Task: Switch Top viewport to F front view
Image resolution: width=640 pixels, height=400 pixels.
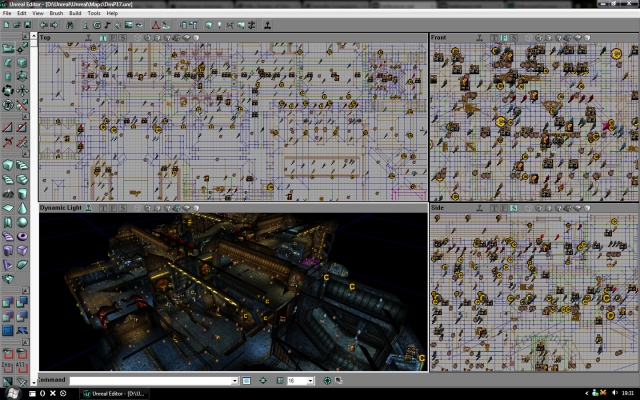Action: pos(113,38)
